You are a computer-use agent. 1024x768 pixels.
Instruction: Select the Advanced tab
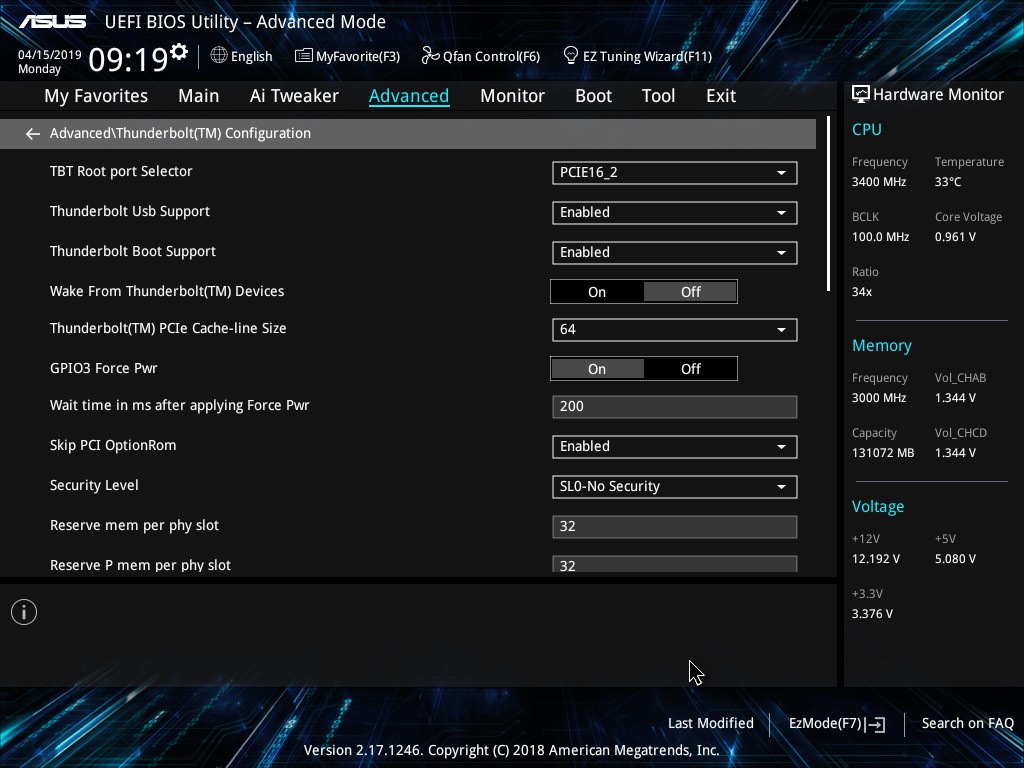click(409, 96)
